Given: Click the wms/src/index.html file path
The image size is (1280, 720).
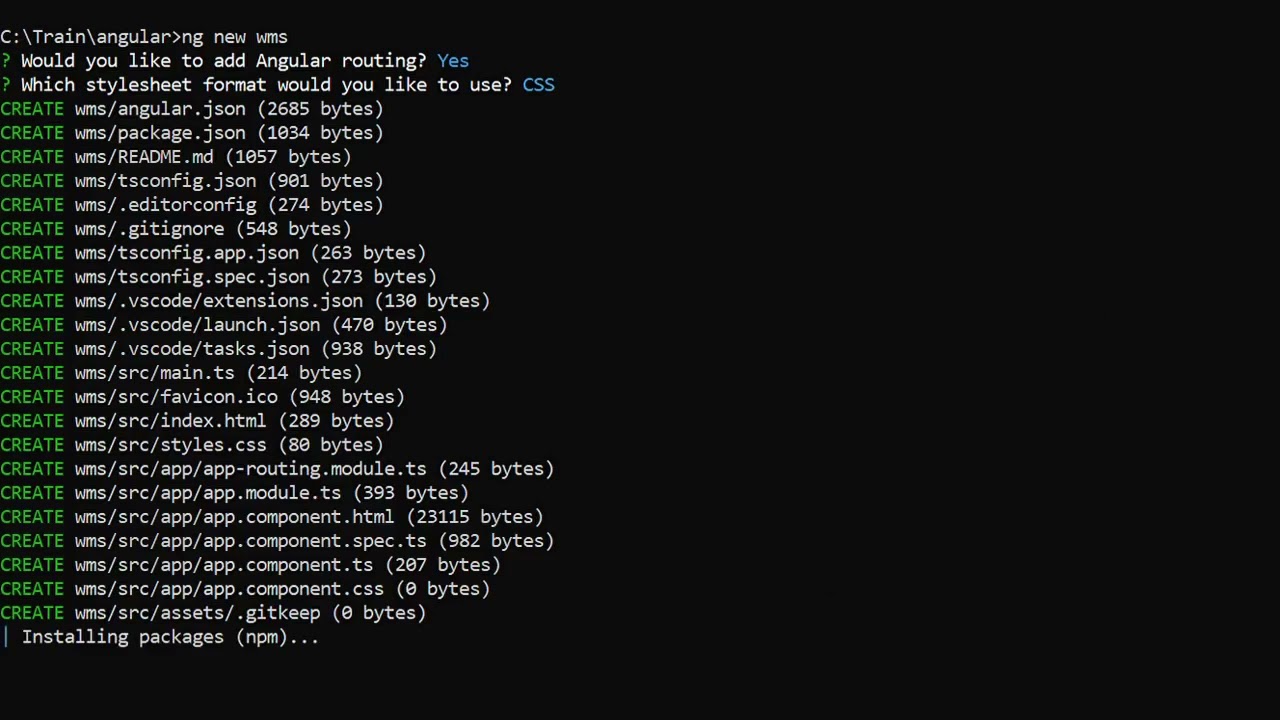Looking at the screenshot, I should click(170, 421).
